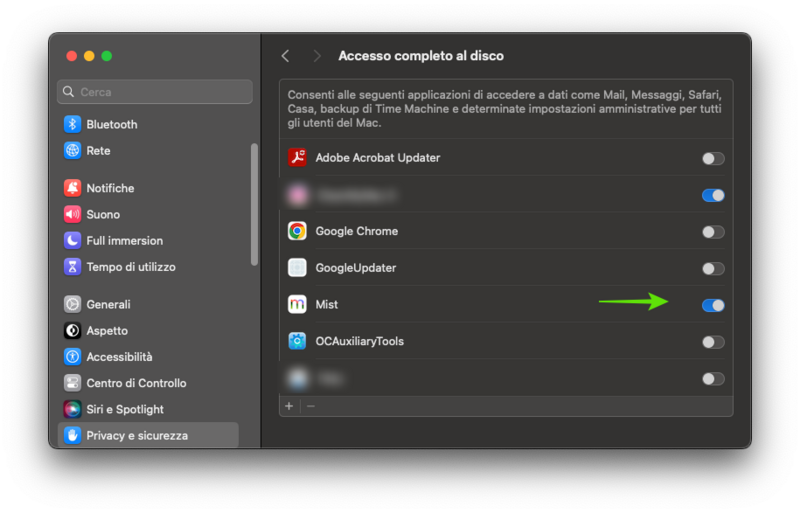Click the Tempo di utilizzo hourglass icon

point(72,267)
